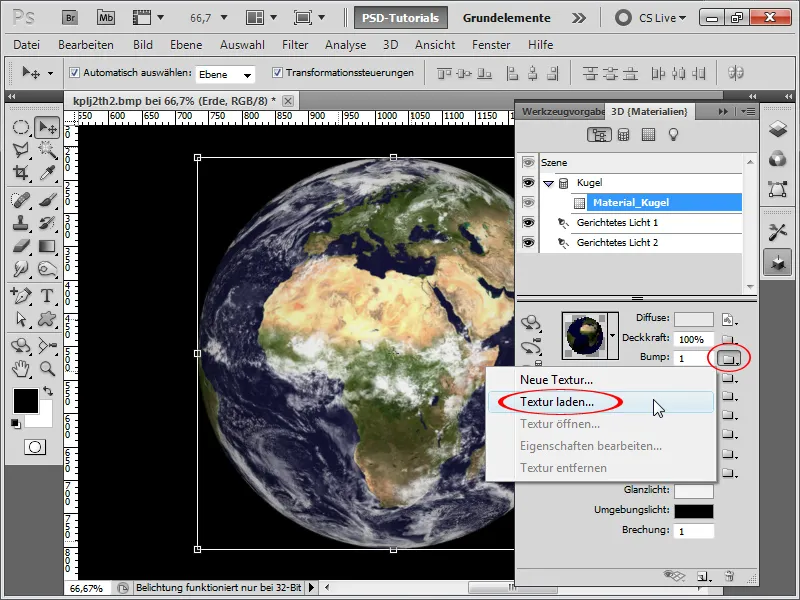
Task: Open the Filter menu
Action: coord(295,45)
